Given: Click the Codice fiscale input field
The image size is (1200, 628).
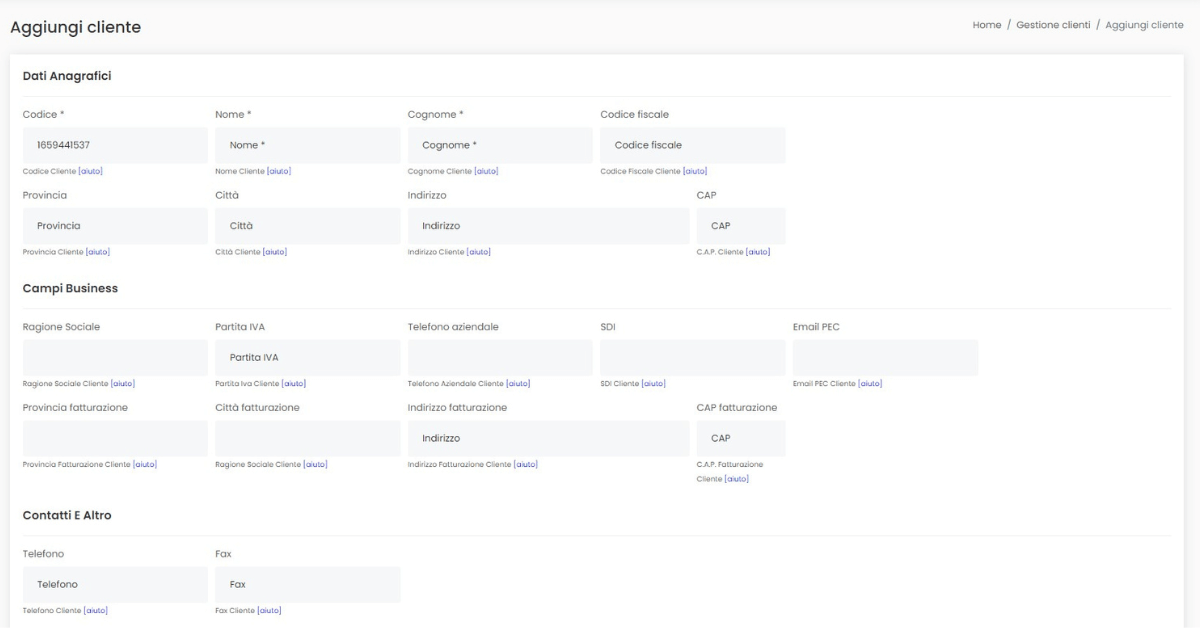Looking at the screenshot, I should [x=693, y=145].
